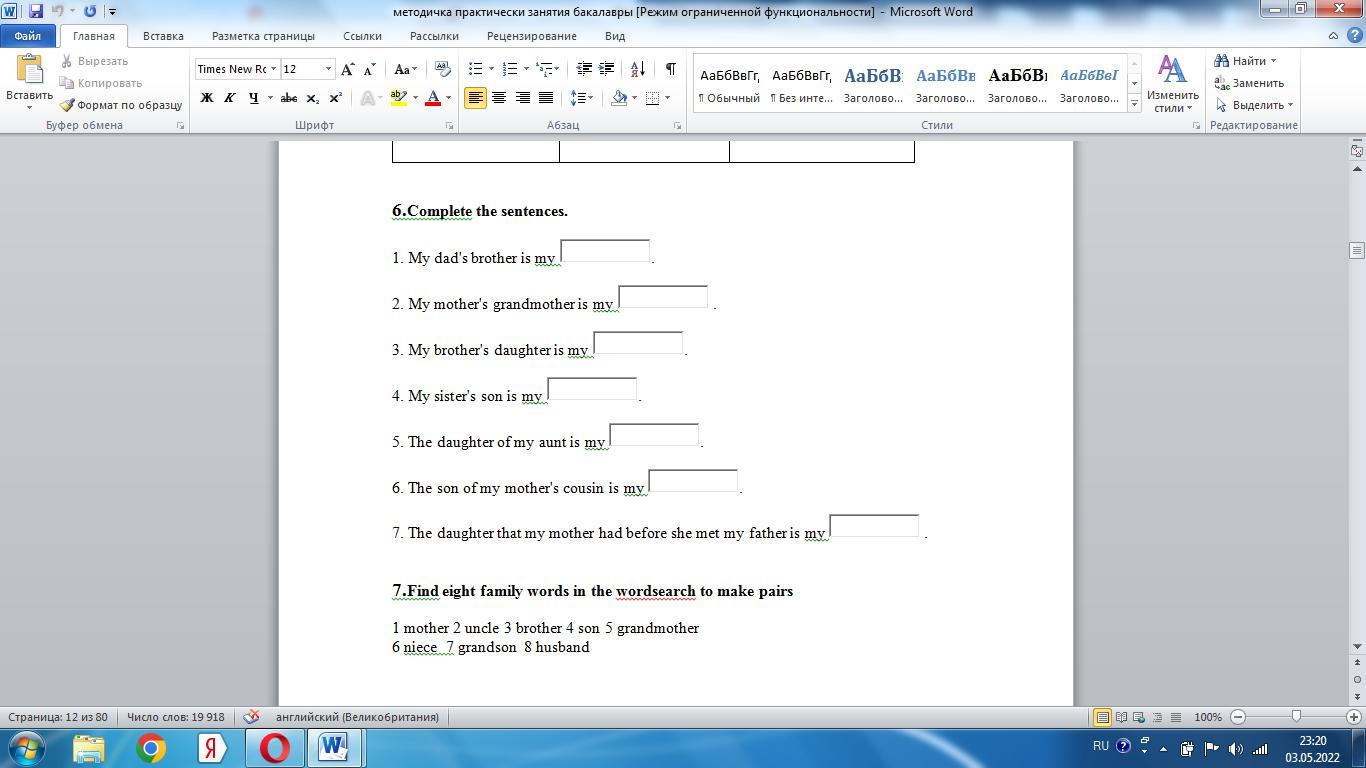Click the vertical scrollbar thumb

(x=1357, y=250)
